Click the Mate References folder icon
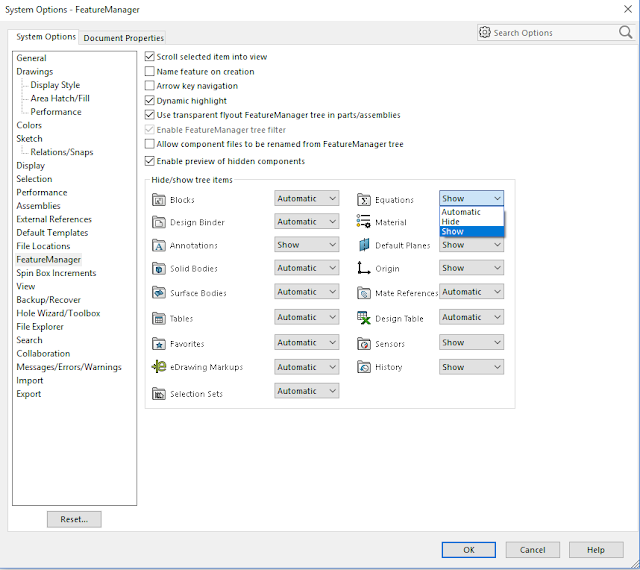This screenshot has height=570, width=640. tap(364, 293)
